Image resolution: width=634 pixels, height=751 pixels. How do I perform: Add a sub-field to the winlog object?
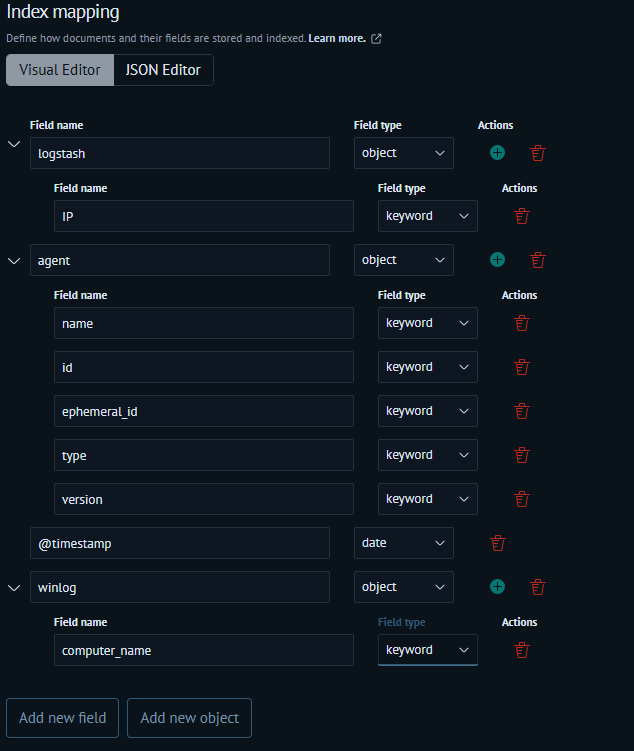click(x=498, y=587)
